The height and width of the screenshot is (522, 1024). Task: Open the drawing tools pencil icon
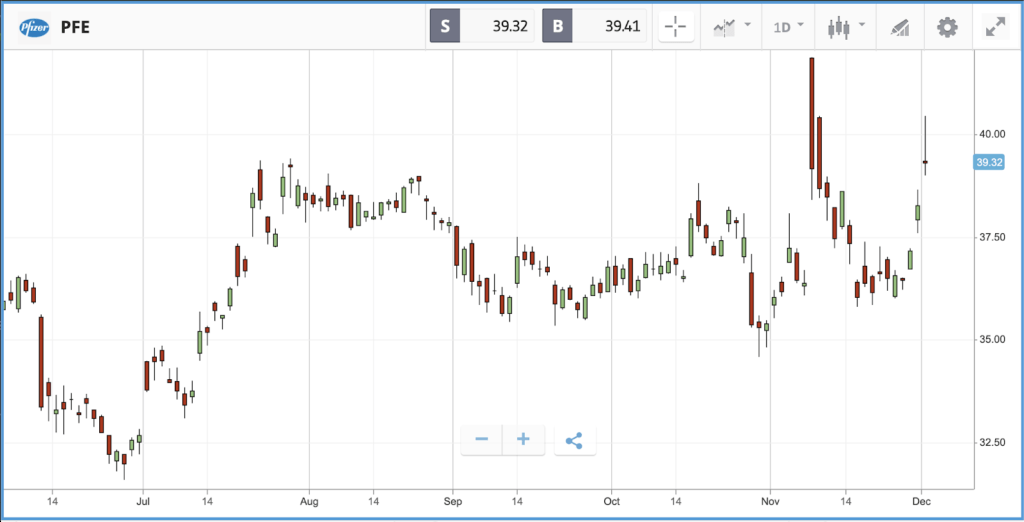(x=900, y=28)
